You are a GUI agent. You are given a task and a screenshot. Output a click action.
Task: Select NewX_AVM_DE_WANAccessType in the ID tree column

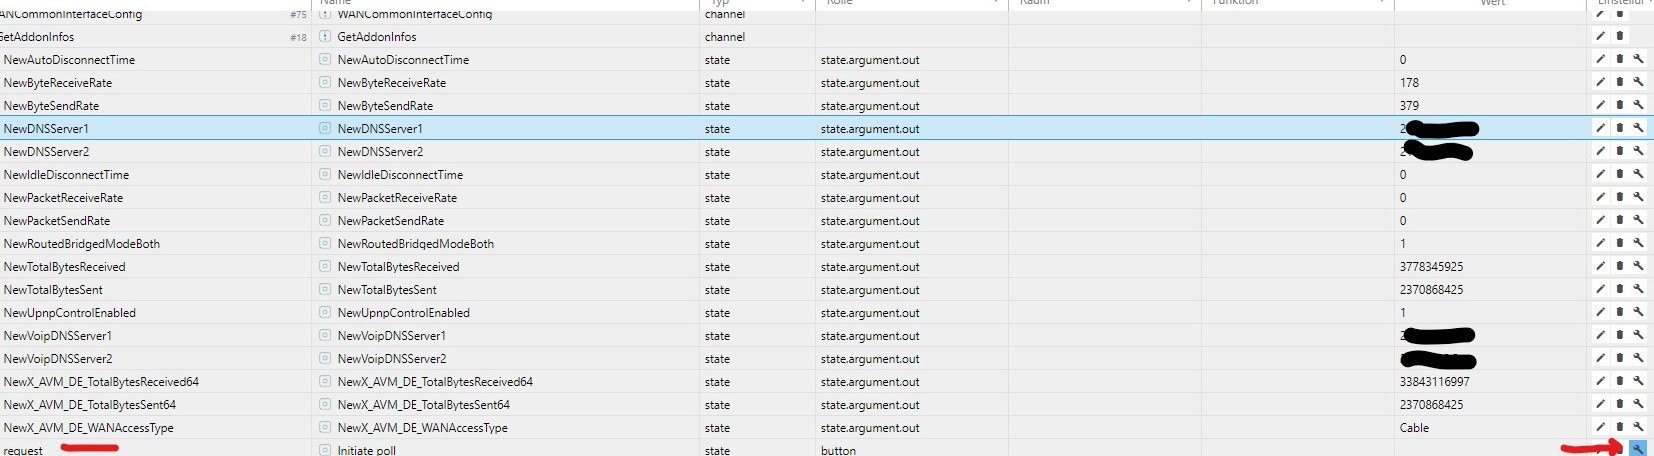pos(89,428)
